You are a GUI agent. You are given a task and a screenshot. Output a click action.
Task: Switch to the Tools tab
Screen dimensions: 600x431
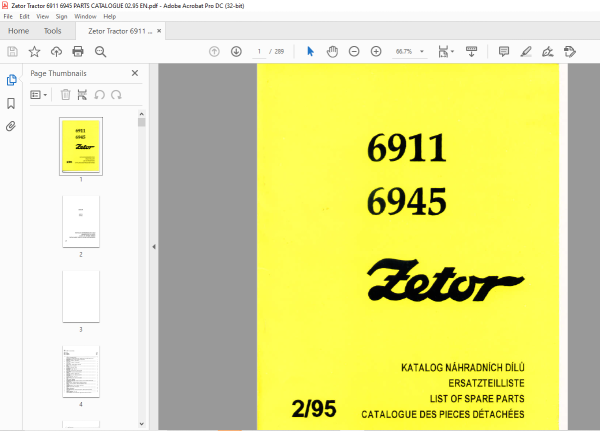pyautogui.click(x=52, y=31)
